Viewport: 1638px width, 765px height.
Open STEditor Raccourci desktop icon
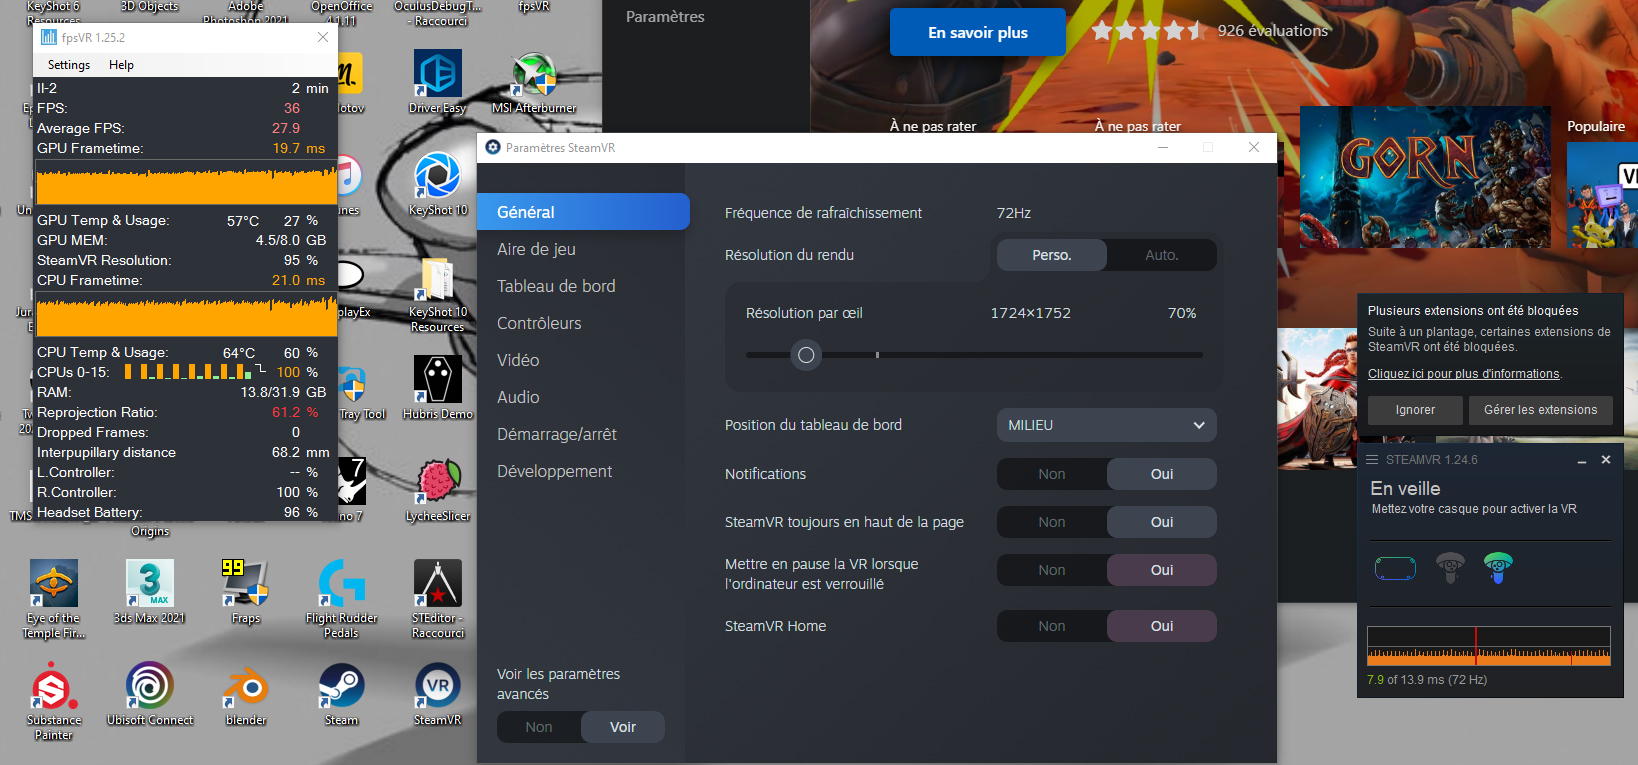click(438, 598)
